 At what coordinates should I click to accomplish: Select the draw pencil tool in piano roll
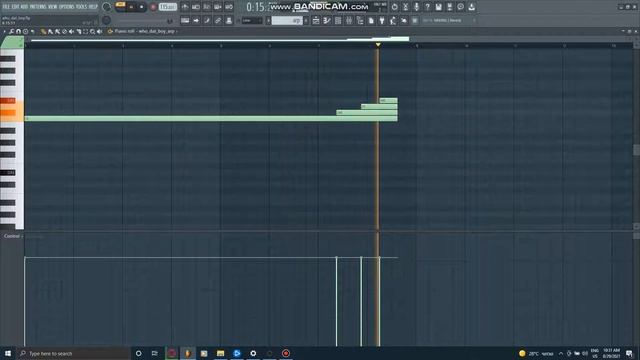tap(43, 31)
